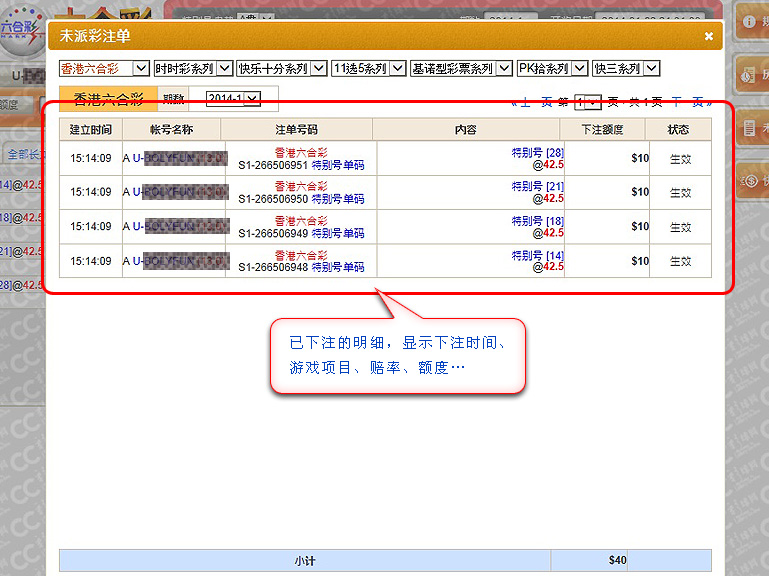Image resolution: width=769 pixels, height=576 pixels.
Task: Click the 特别号 [14] bet content link
Action: click(x=537, y=255)
